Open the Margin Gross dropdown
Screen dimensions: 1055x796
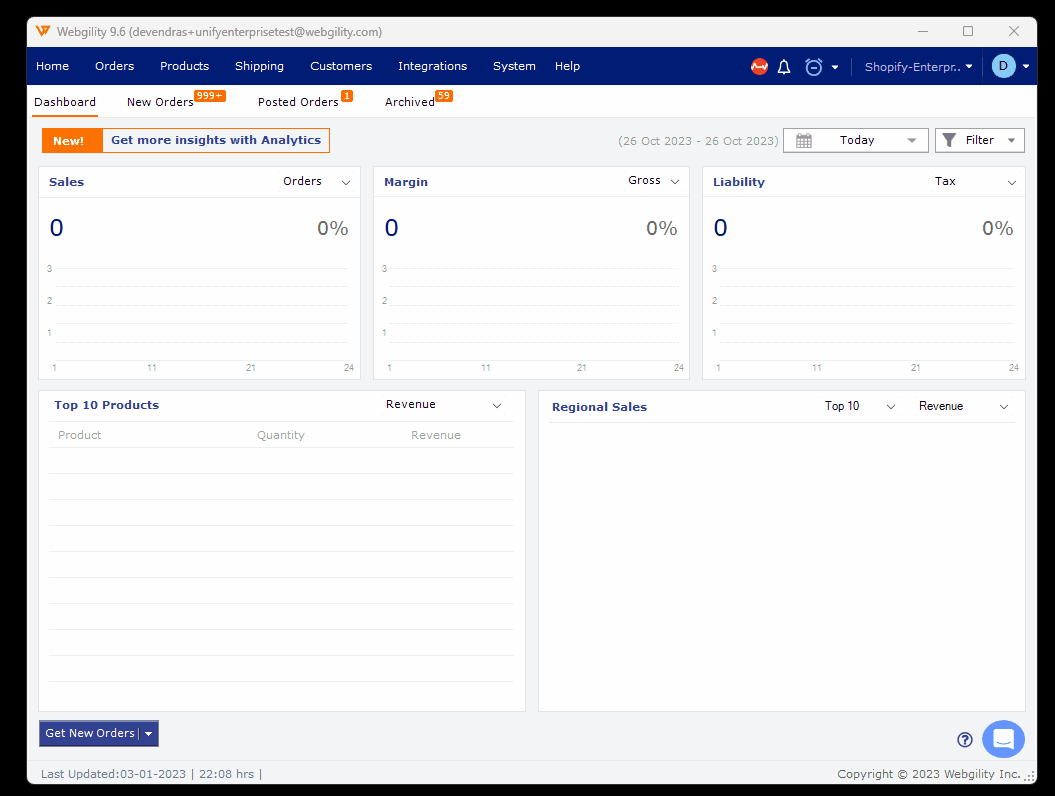(653, 181)
